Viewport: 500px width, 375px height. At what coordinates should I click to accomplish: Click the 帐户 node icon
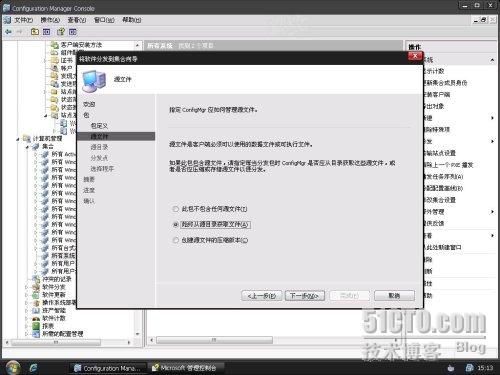(55, 68)
